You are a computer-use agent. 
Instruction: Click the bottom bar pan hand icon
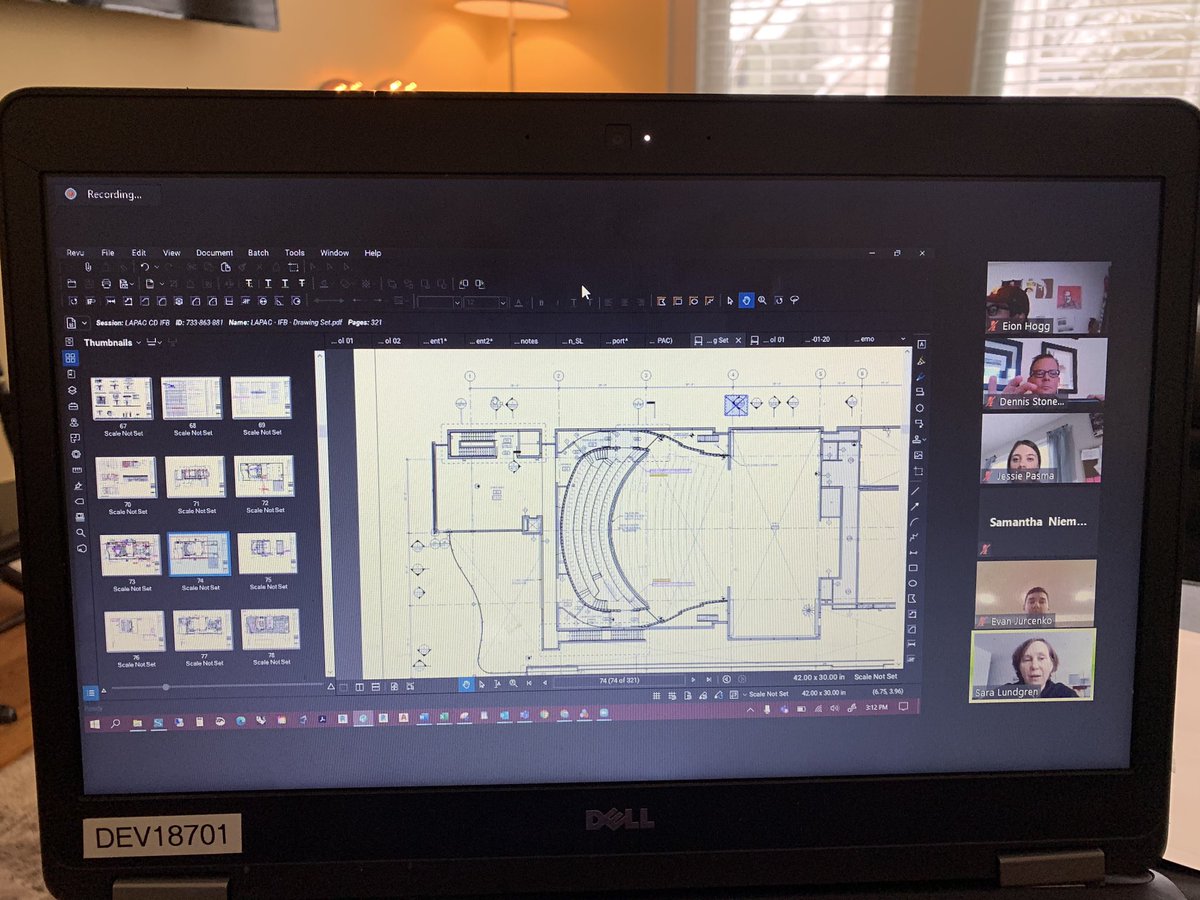click(x=466, y=684)
